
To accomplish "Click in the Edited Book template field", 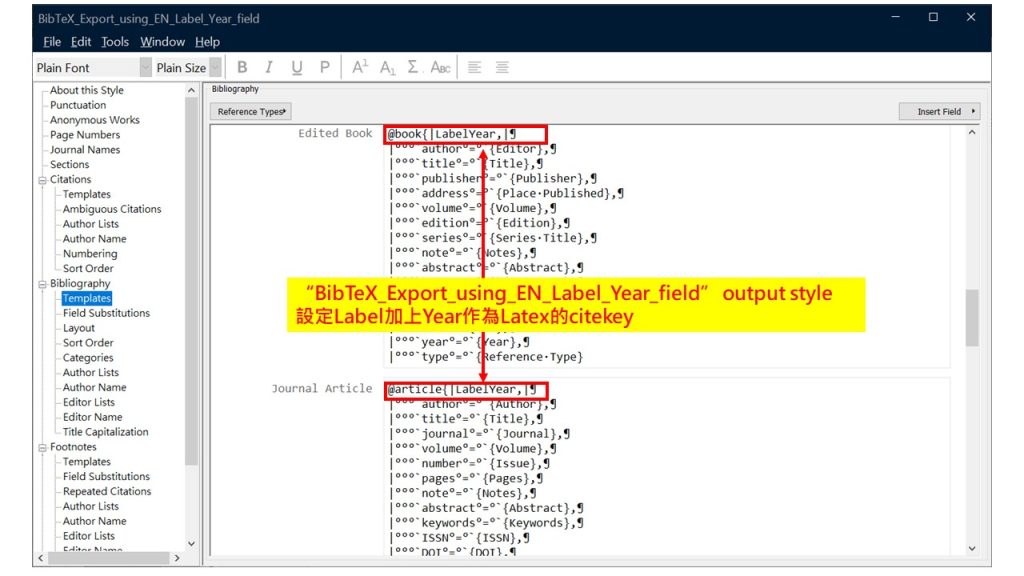I will [x=666, y=246].
